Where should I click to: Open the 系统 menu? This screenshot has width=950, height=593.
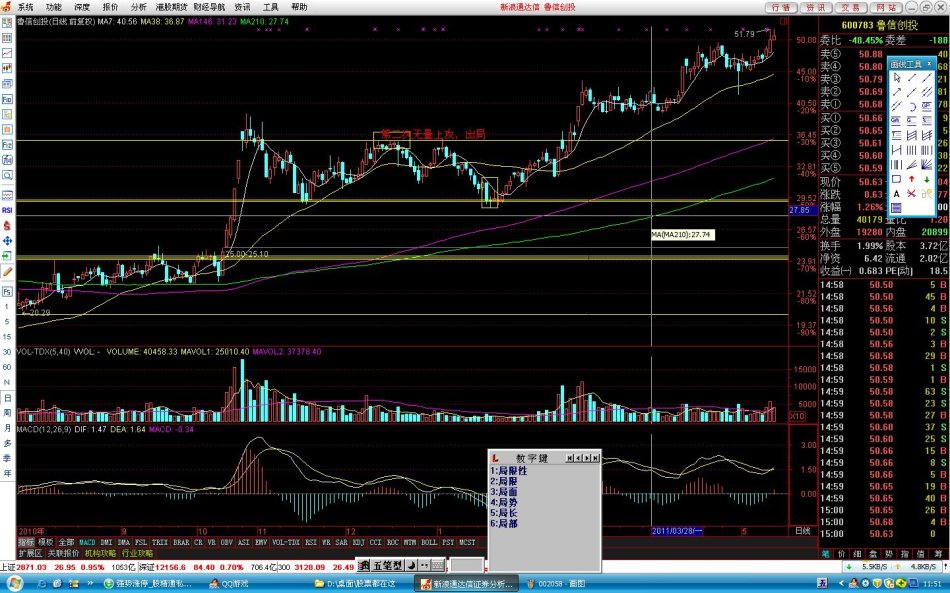(25, 6)
